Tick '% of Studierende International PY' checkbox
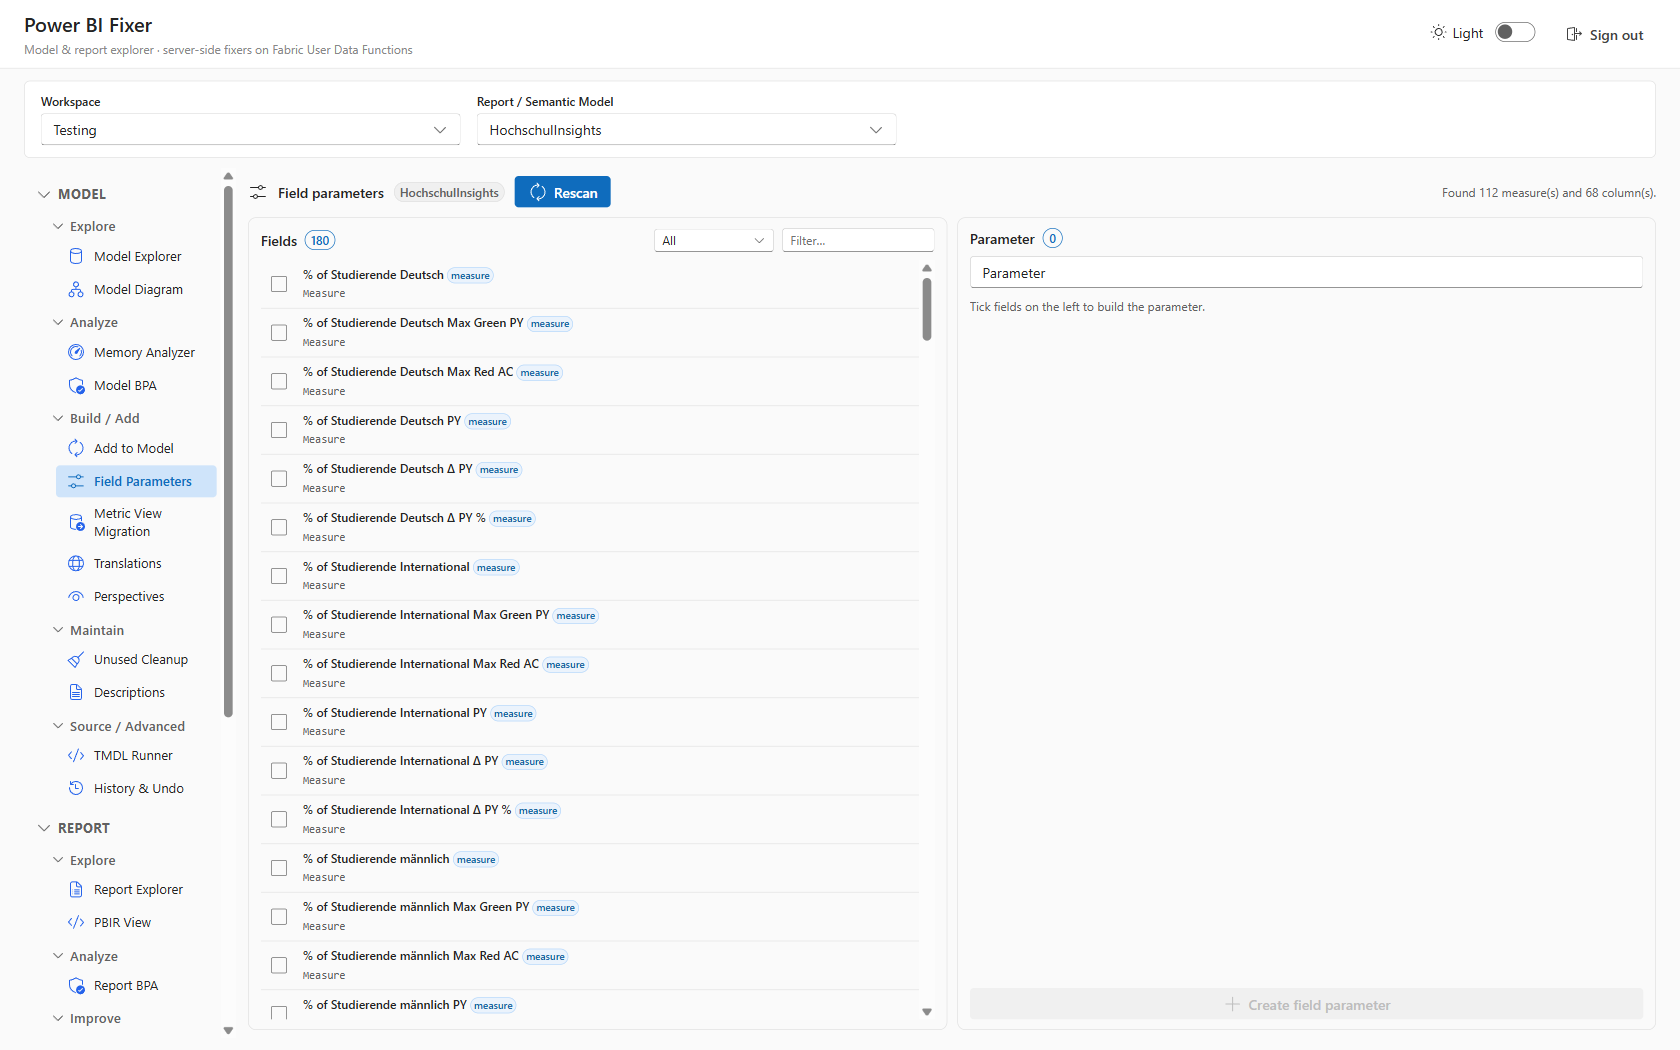1680x1050 pixels. [x=279, y=722]
